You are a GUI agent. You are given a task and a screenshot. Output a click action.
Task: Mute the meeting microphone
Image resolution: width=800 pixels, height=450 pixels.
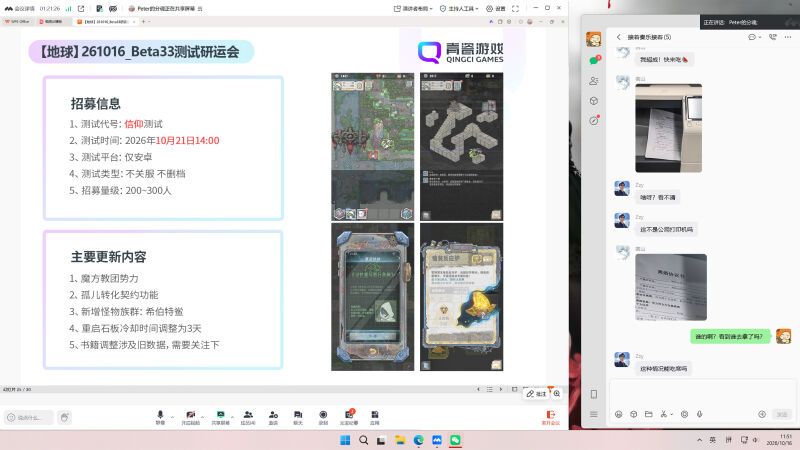[x=160, y=417]
